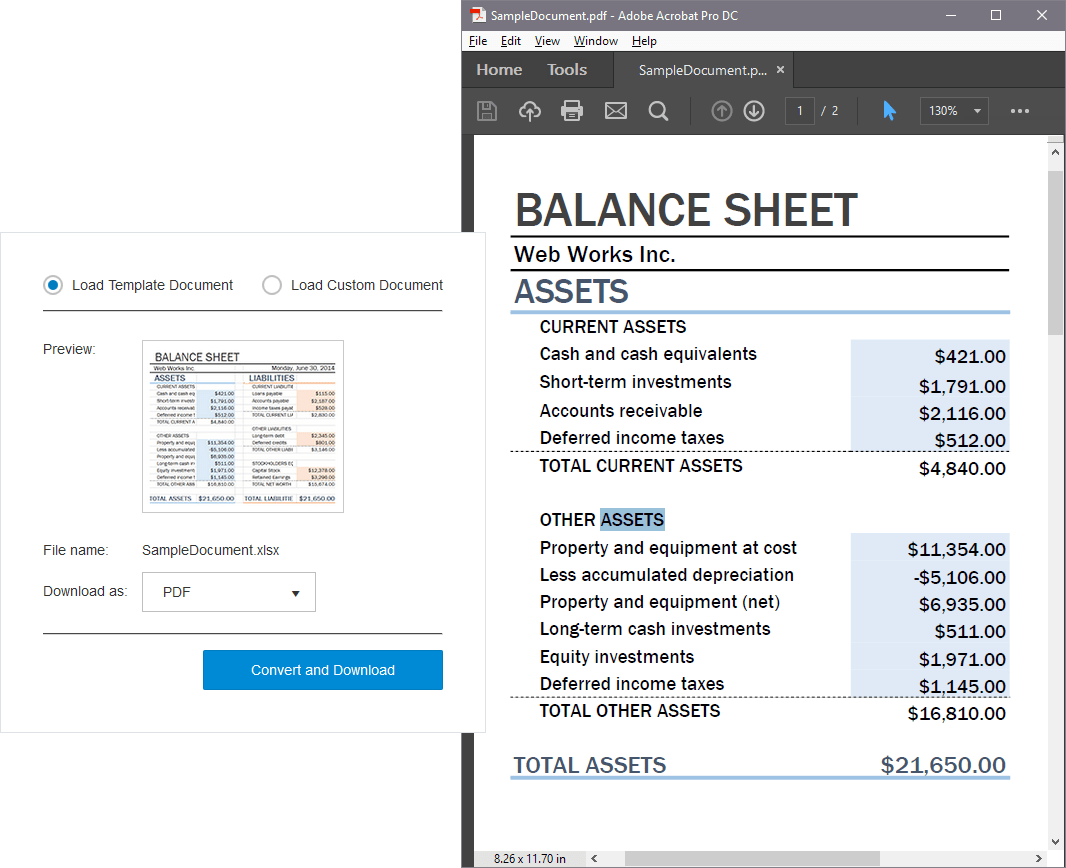This screenshot has width=1066, height=868.
Task: Select Load Custom Document radio button
Action: 272,285
